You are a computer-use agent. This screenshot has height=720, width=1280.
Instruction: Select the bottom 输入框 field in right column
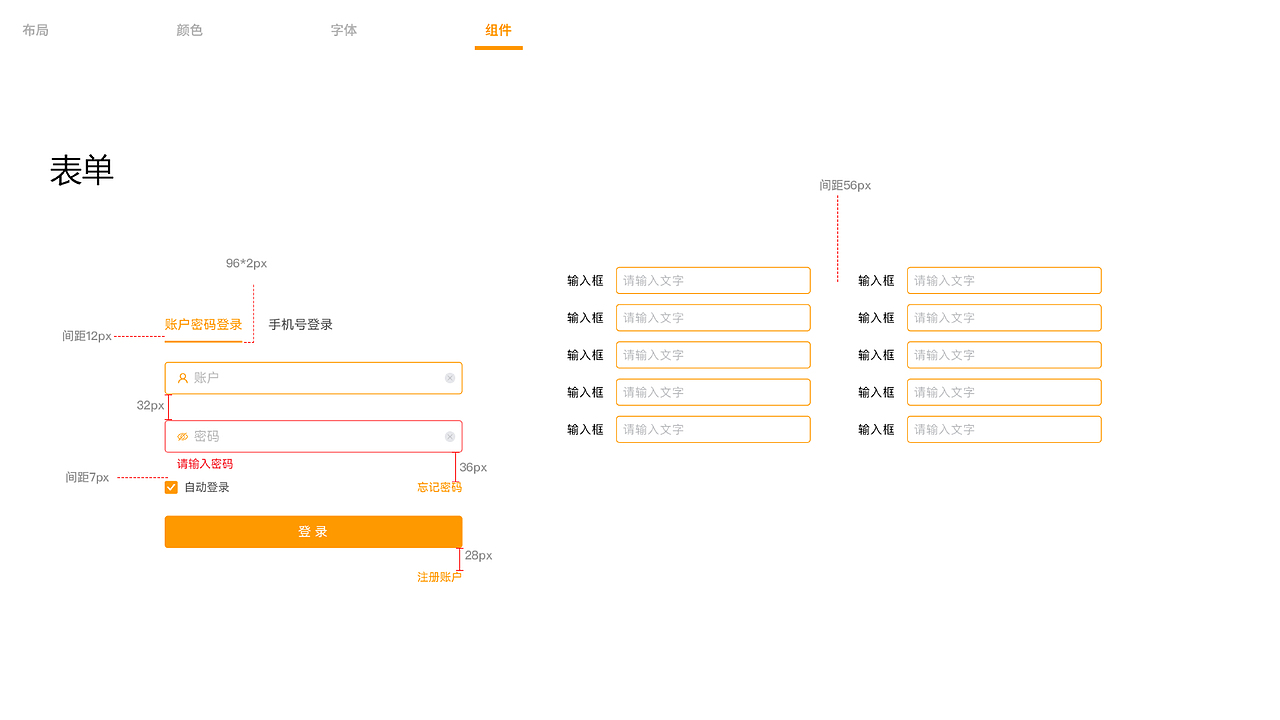click(x=1004, y=429)
